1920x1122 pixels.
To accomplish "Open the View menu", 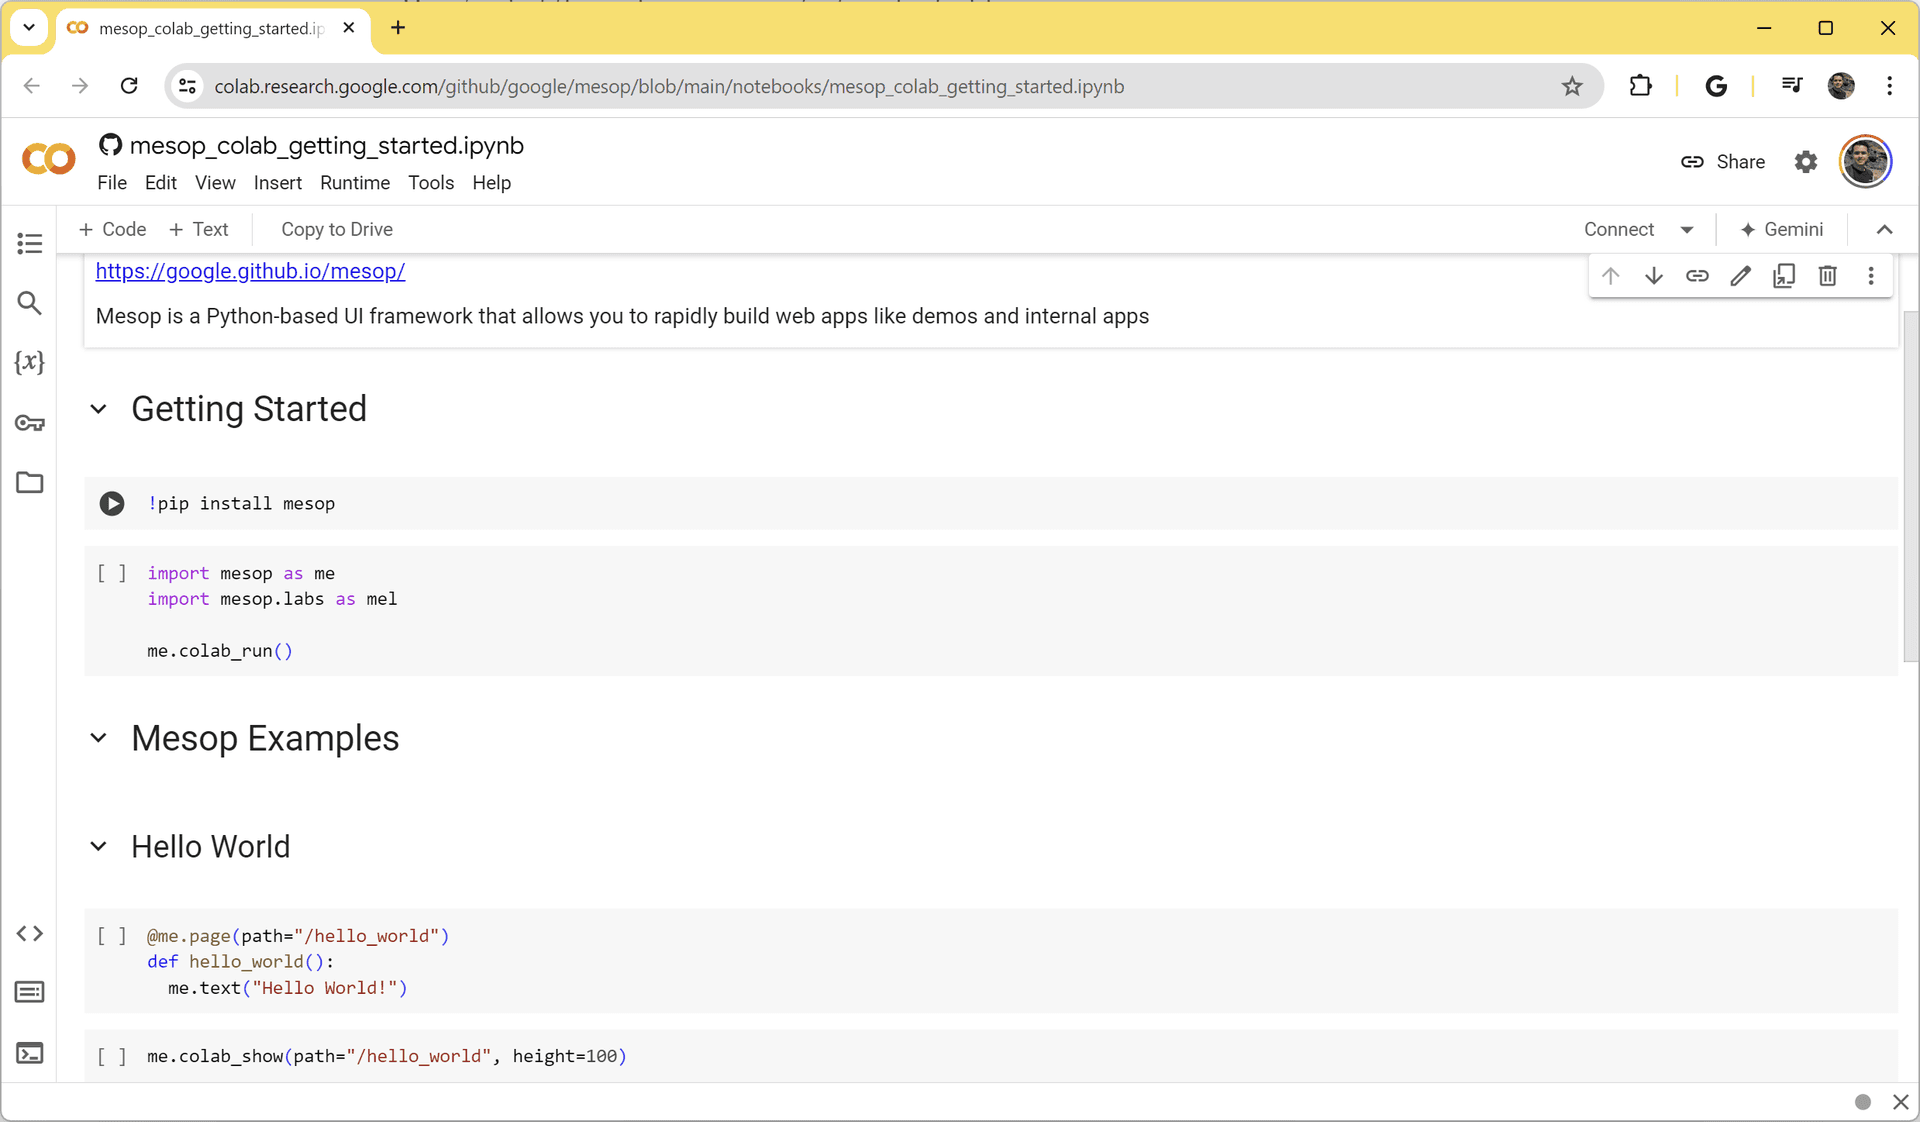I will pyautogui.click(x=215, y=183).
